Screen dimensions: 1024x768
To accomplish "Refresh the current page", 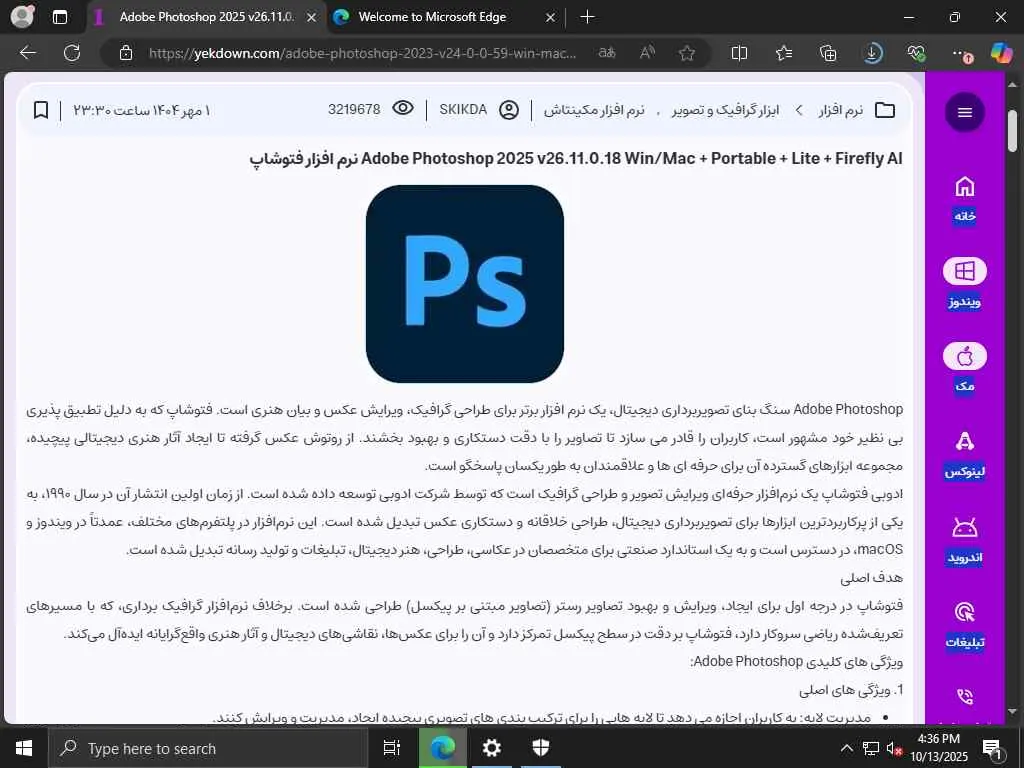I will [x=71, y=53].
